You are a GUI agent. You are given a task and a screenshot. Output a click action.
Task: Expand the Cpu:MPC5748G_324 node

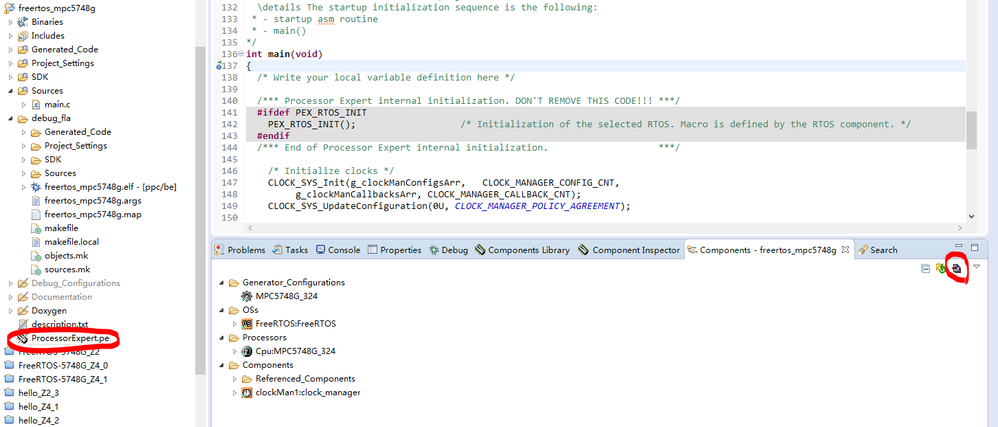(x=235, y=351)
